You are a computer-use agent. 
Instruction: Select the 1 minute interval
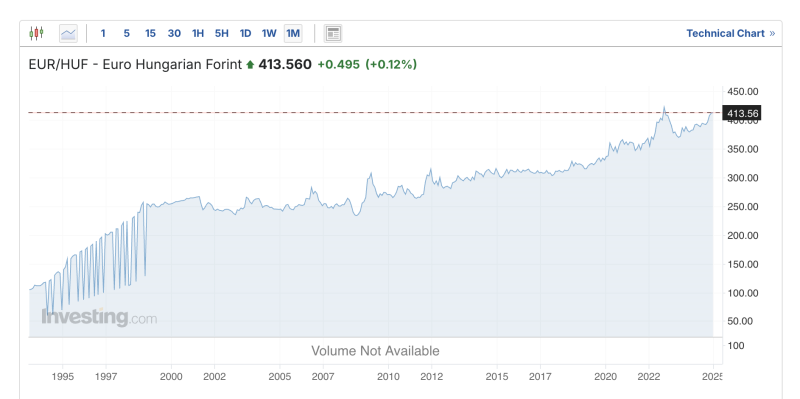click(103, 34)
